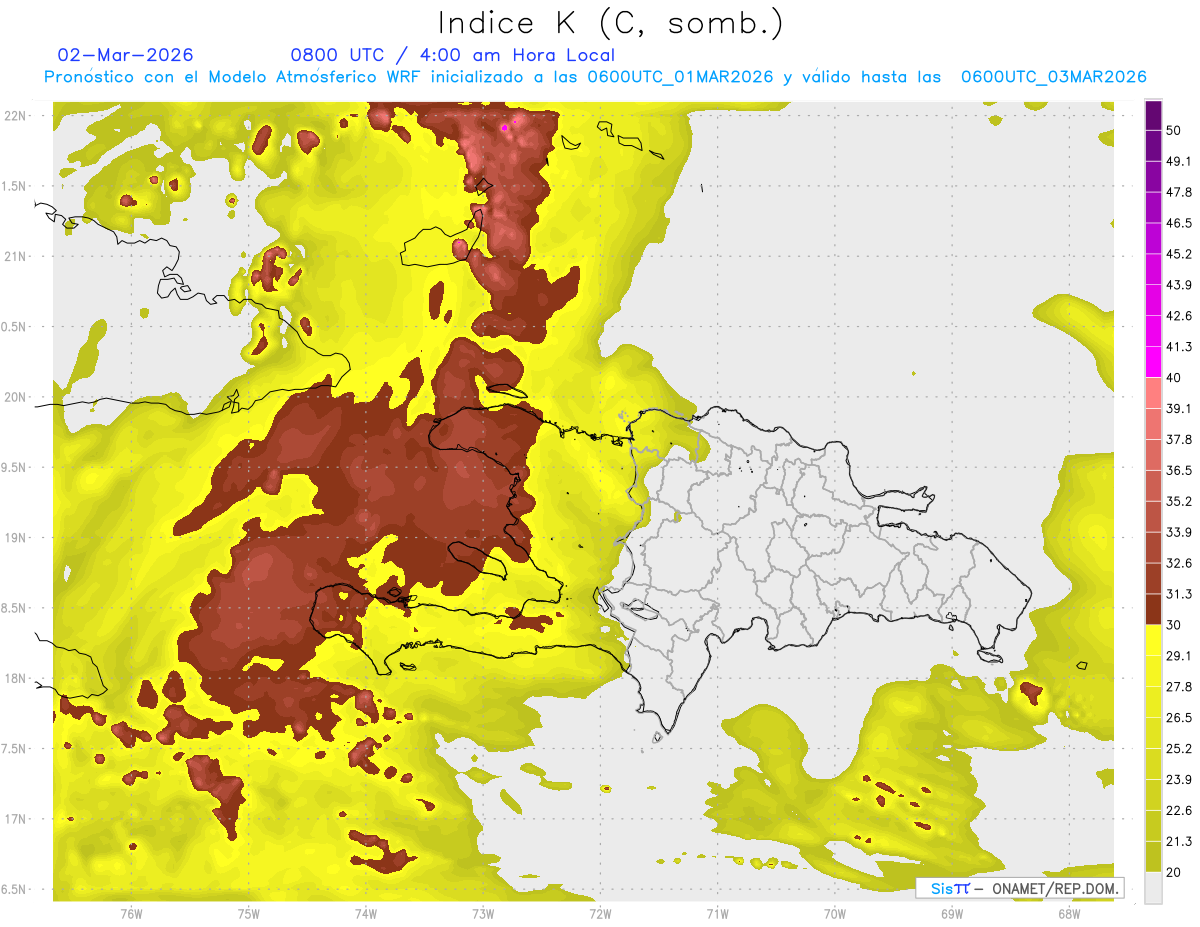Click the magenta dot near 22N 73W
Image resolution: width=1200 pixels, height=927 pixels.
[505, 127]
